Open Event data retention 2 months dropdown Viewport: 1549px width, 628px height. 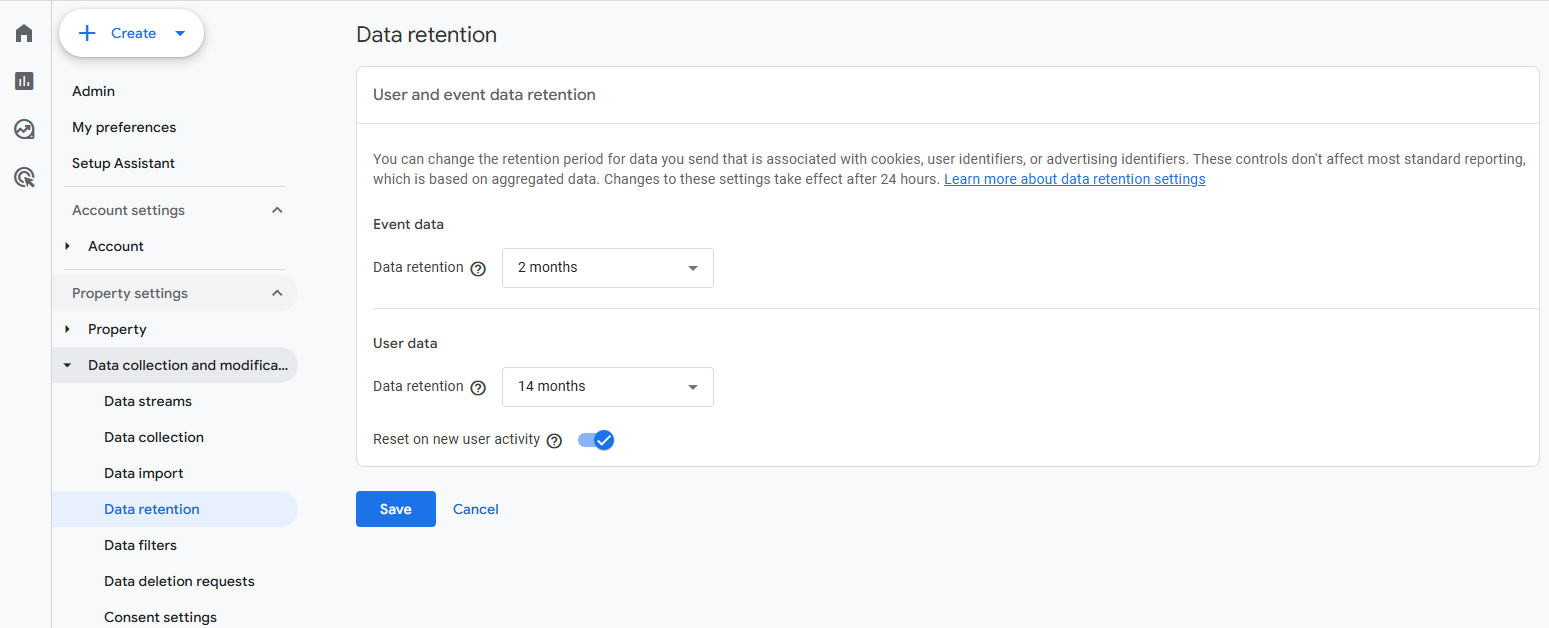click(608, 268)
